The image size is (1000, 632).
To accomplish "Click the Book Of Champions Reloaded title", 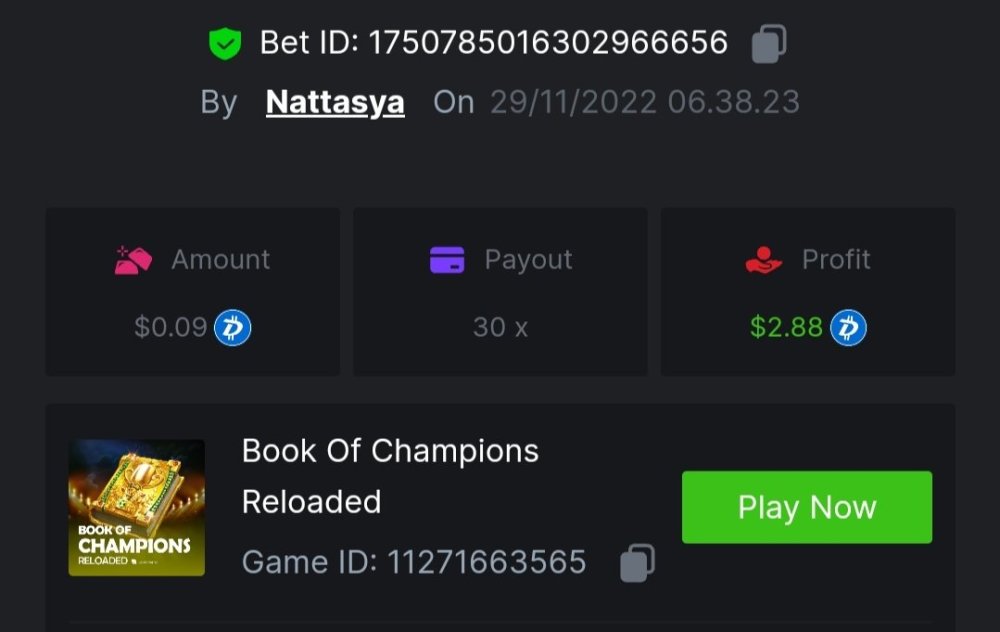I will pos(390,475).
